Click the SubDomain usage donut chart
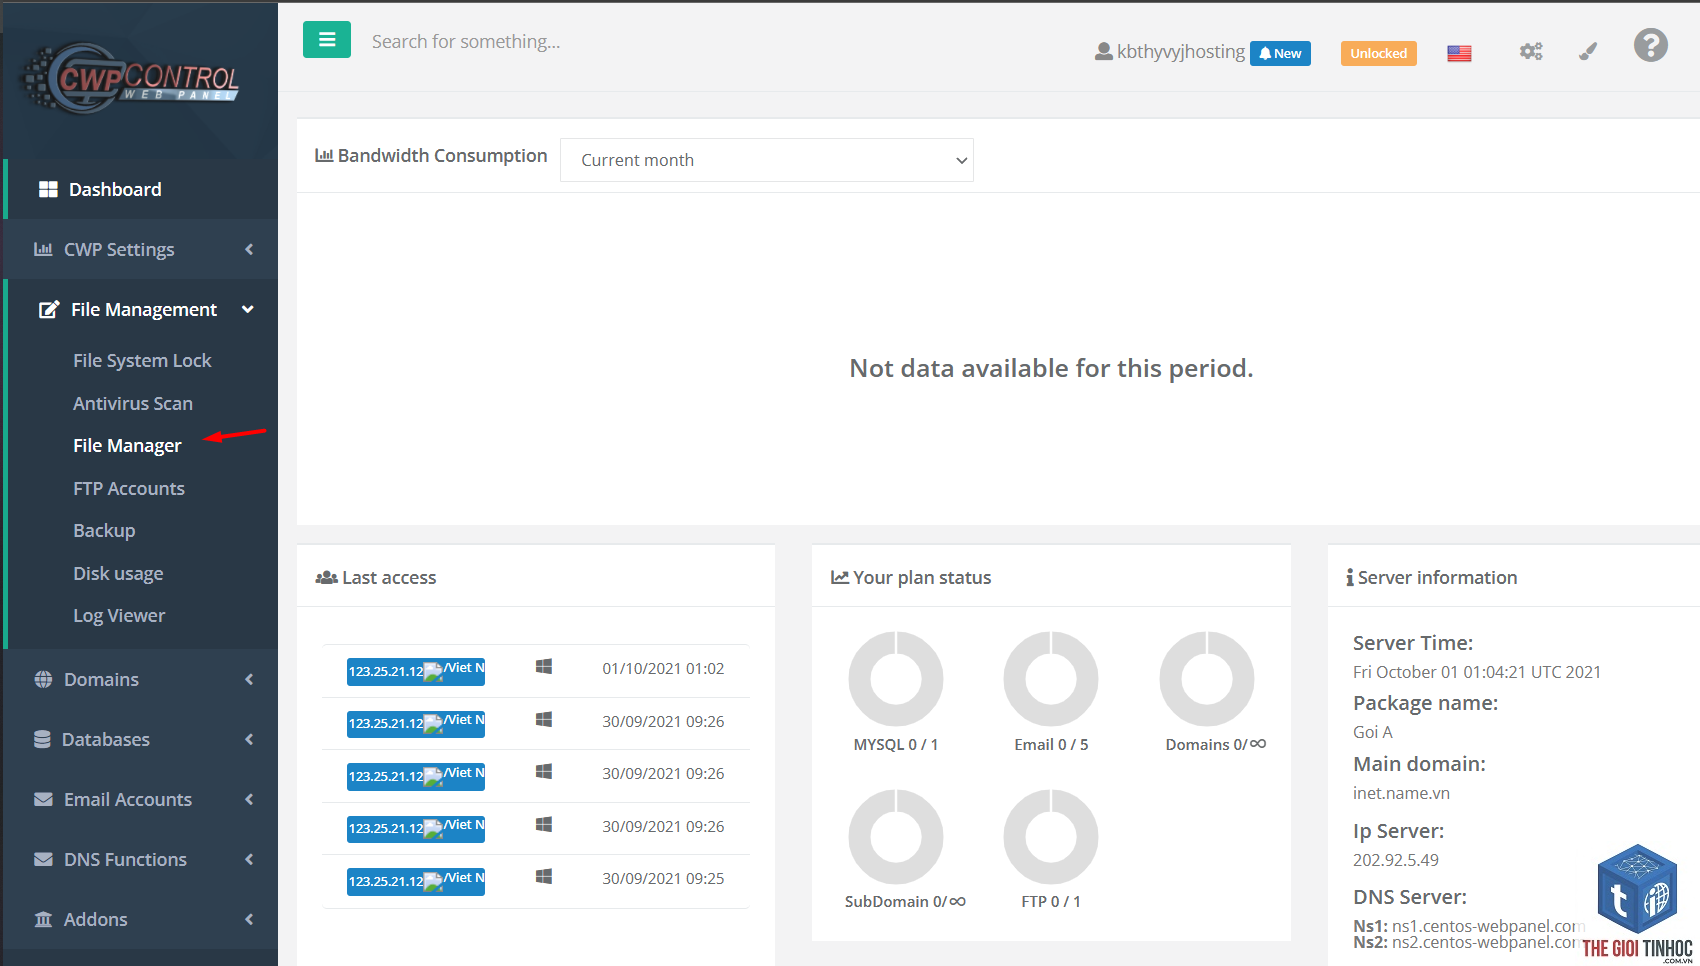The image size is (1700, 966). [x=896, y=836]
